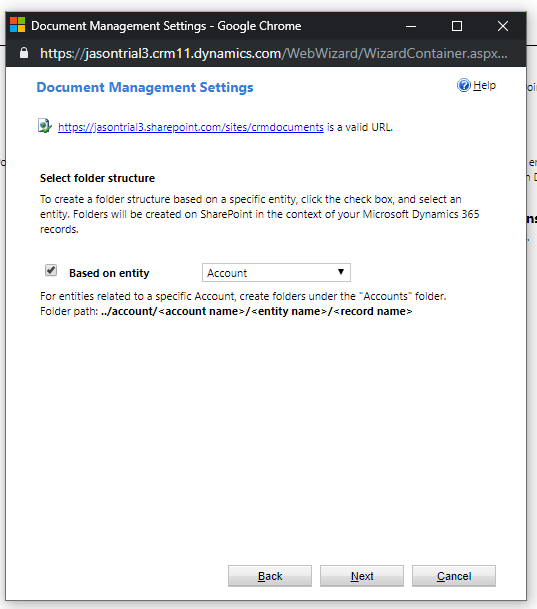This screenshot has height=609, width=537.
Task: Click the Back button
Action: coord(270,576)
